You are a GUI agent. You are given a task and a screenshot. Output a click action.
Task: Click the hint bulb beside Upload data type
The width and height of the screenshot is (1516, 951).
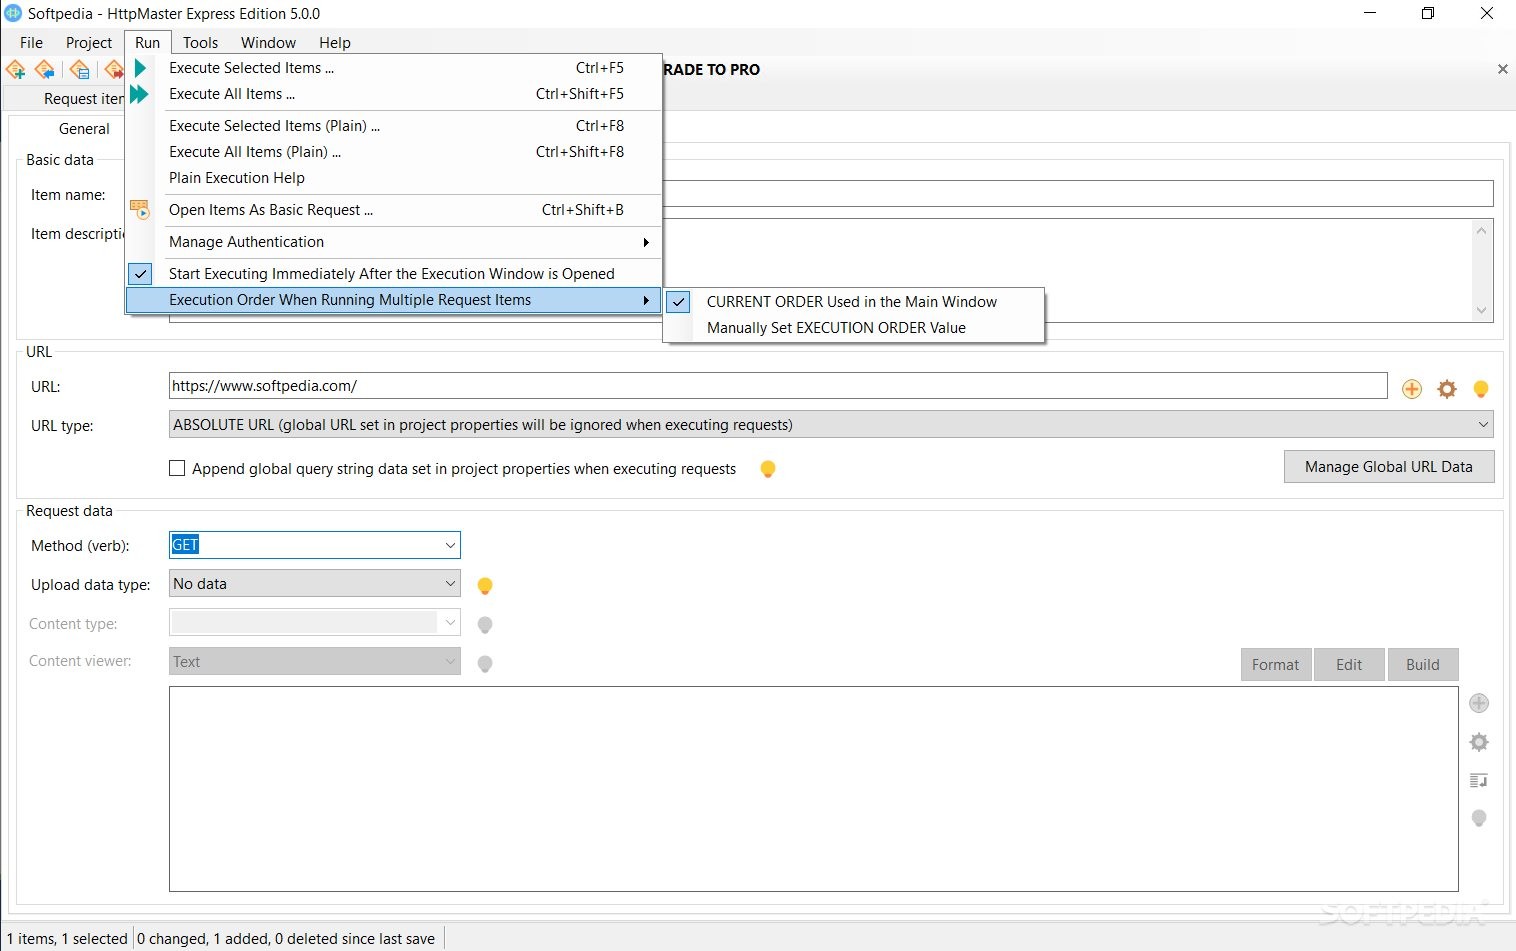tap(485, 586)
